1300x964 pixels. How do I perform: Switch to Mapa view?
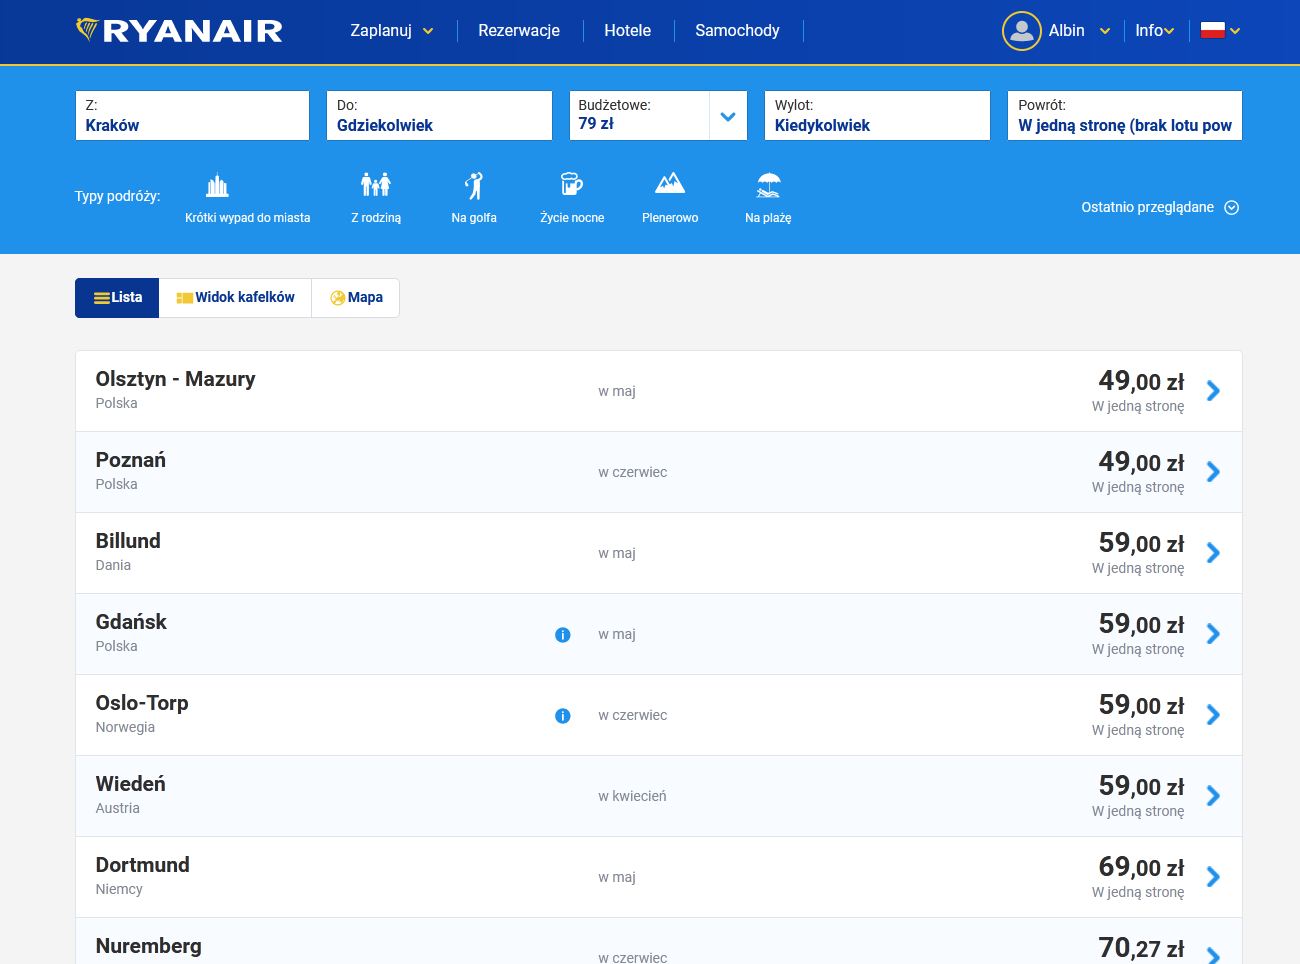[x=356, y=298]
